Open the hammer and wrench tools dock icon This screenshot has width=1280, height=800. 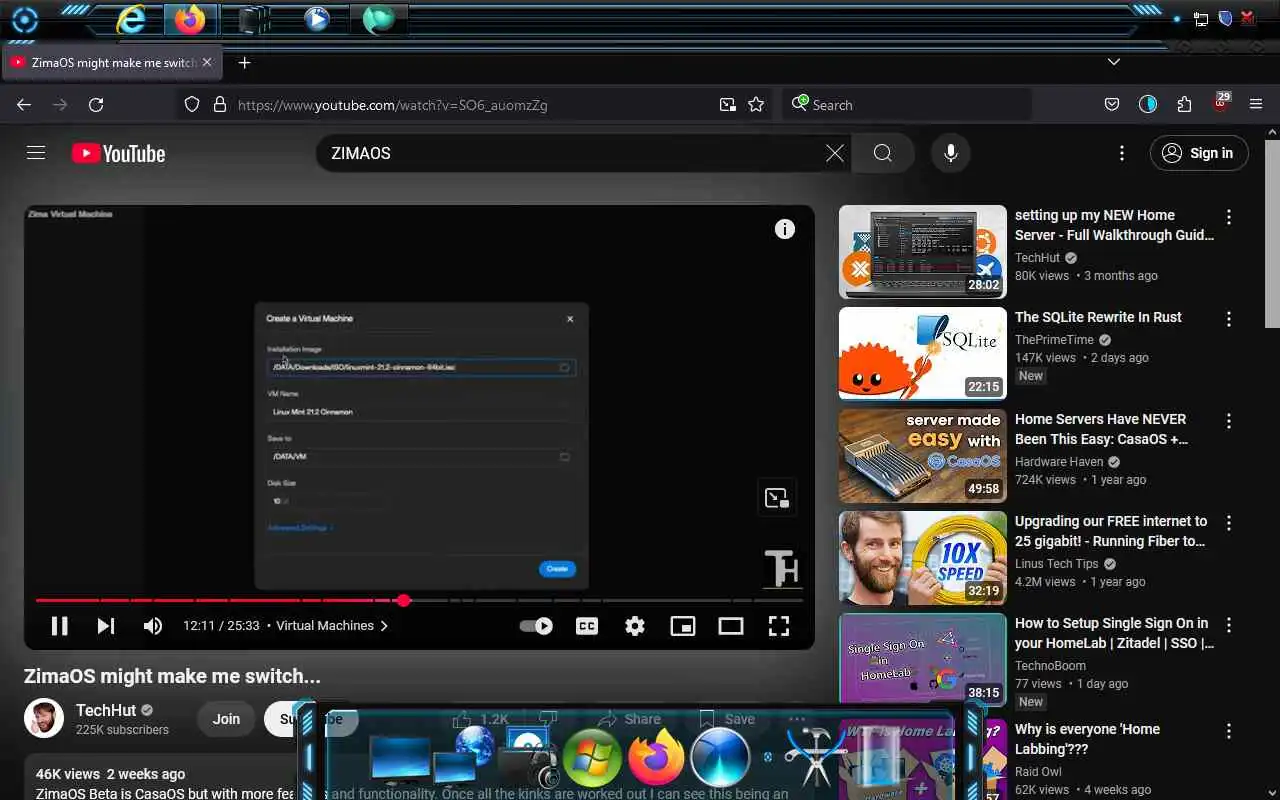point(815,757)
